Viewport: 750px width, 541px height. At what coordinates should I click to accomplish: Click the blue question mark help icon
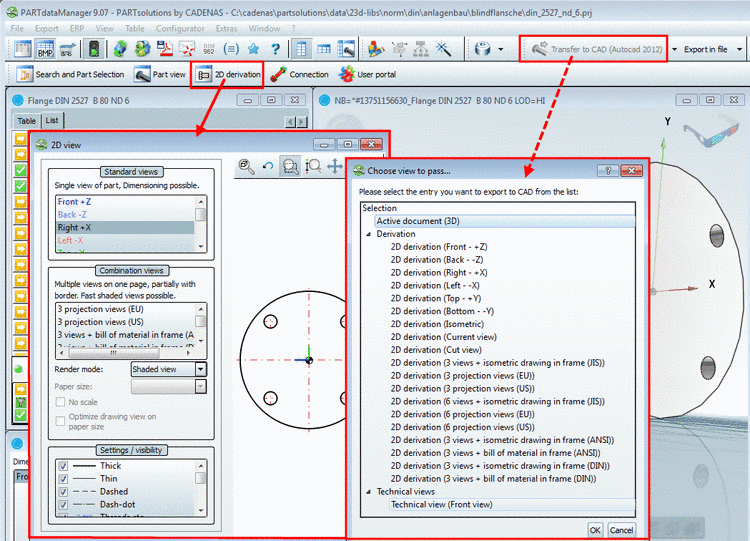coord(275,49)
